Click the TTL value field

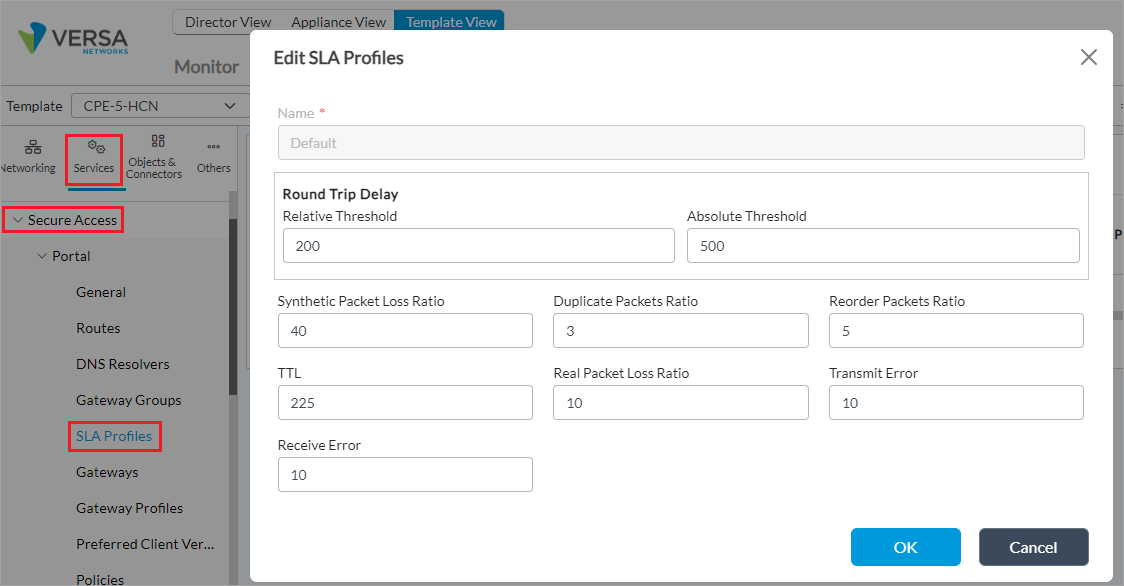coord(405,403)
